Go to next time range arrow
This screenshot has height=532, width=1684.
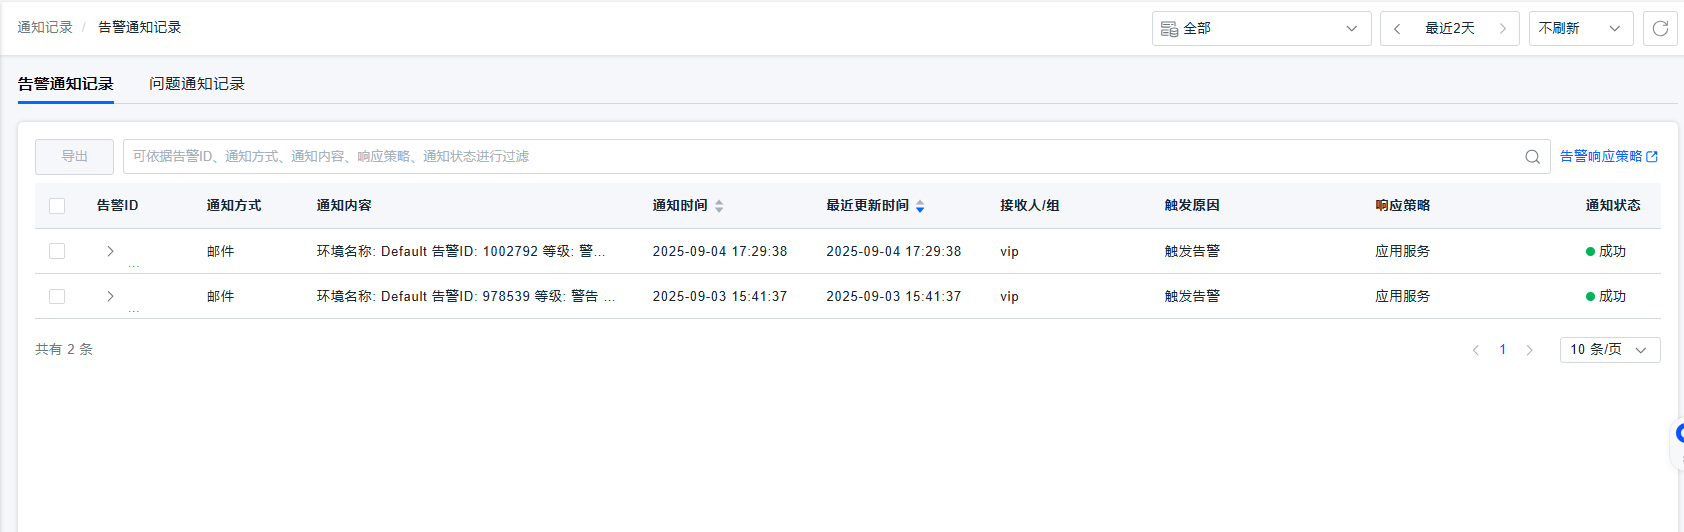coord(1502,29)
